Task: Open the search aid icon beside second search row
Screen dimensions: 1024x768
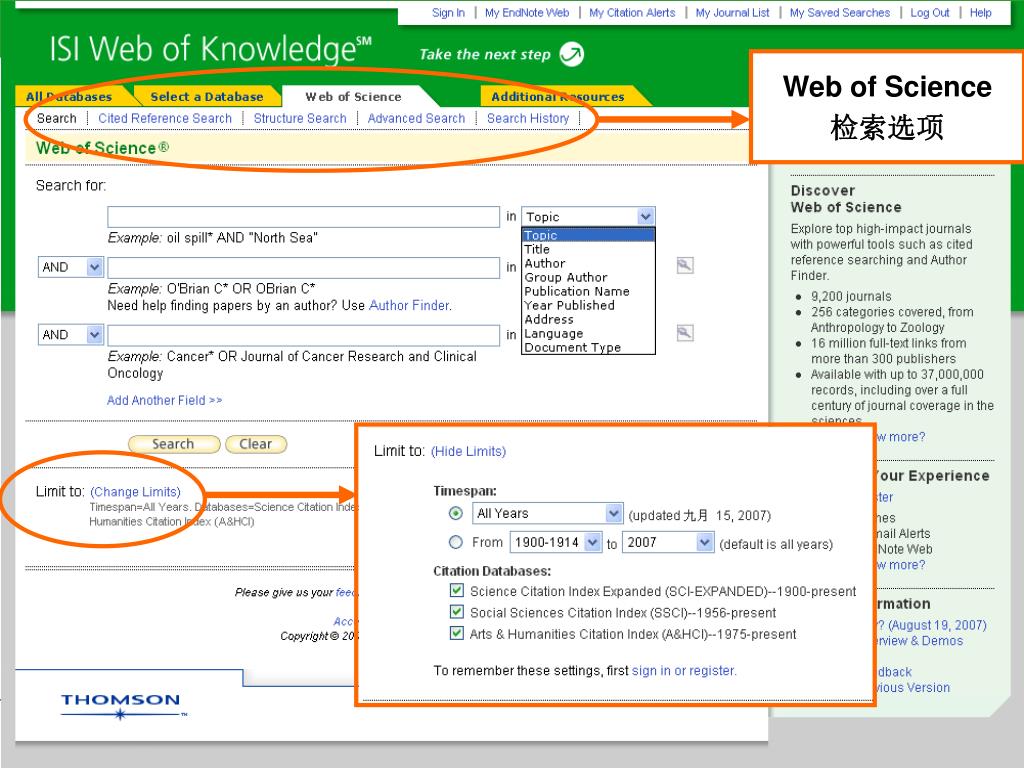Action: point(684,266)
